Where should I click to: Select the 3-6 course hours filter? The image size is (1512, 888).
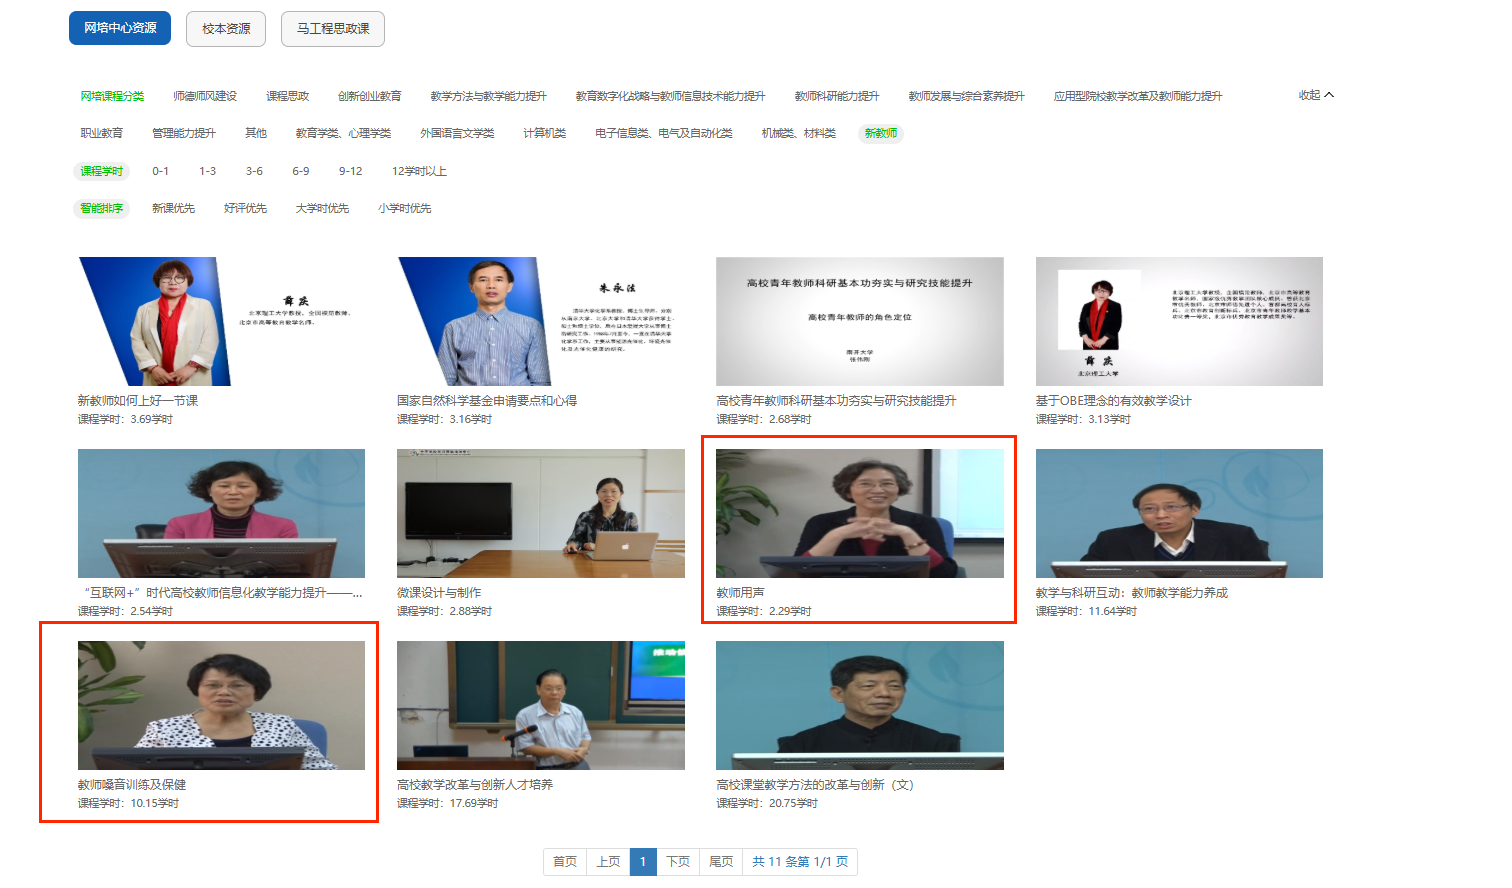pos(254,171)
